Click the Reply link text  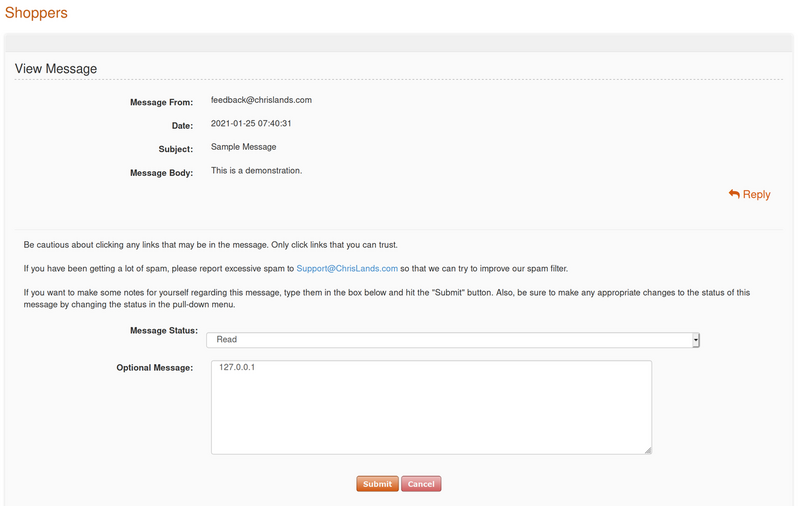pyautogui.click(x=756, y=194)
